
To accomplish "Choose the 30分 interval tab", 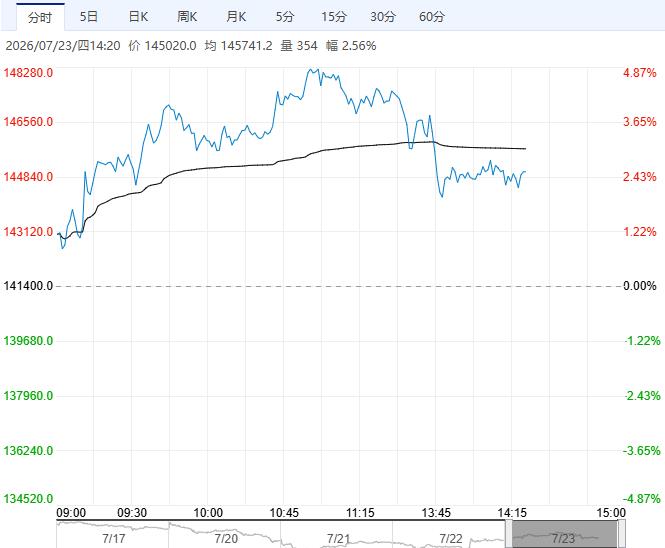I will pyautogui.click(x=383, y=17).
